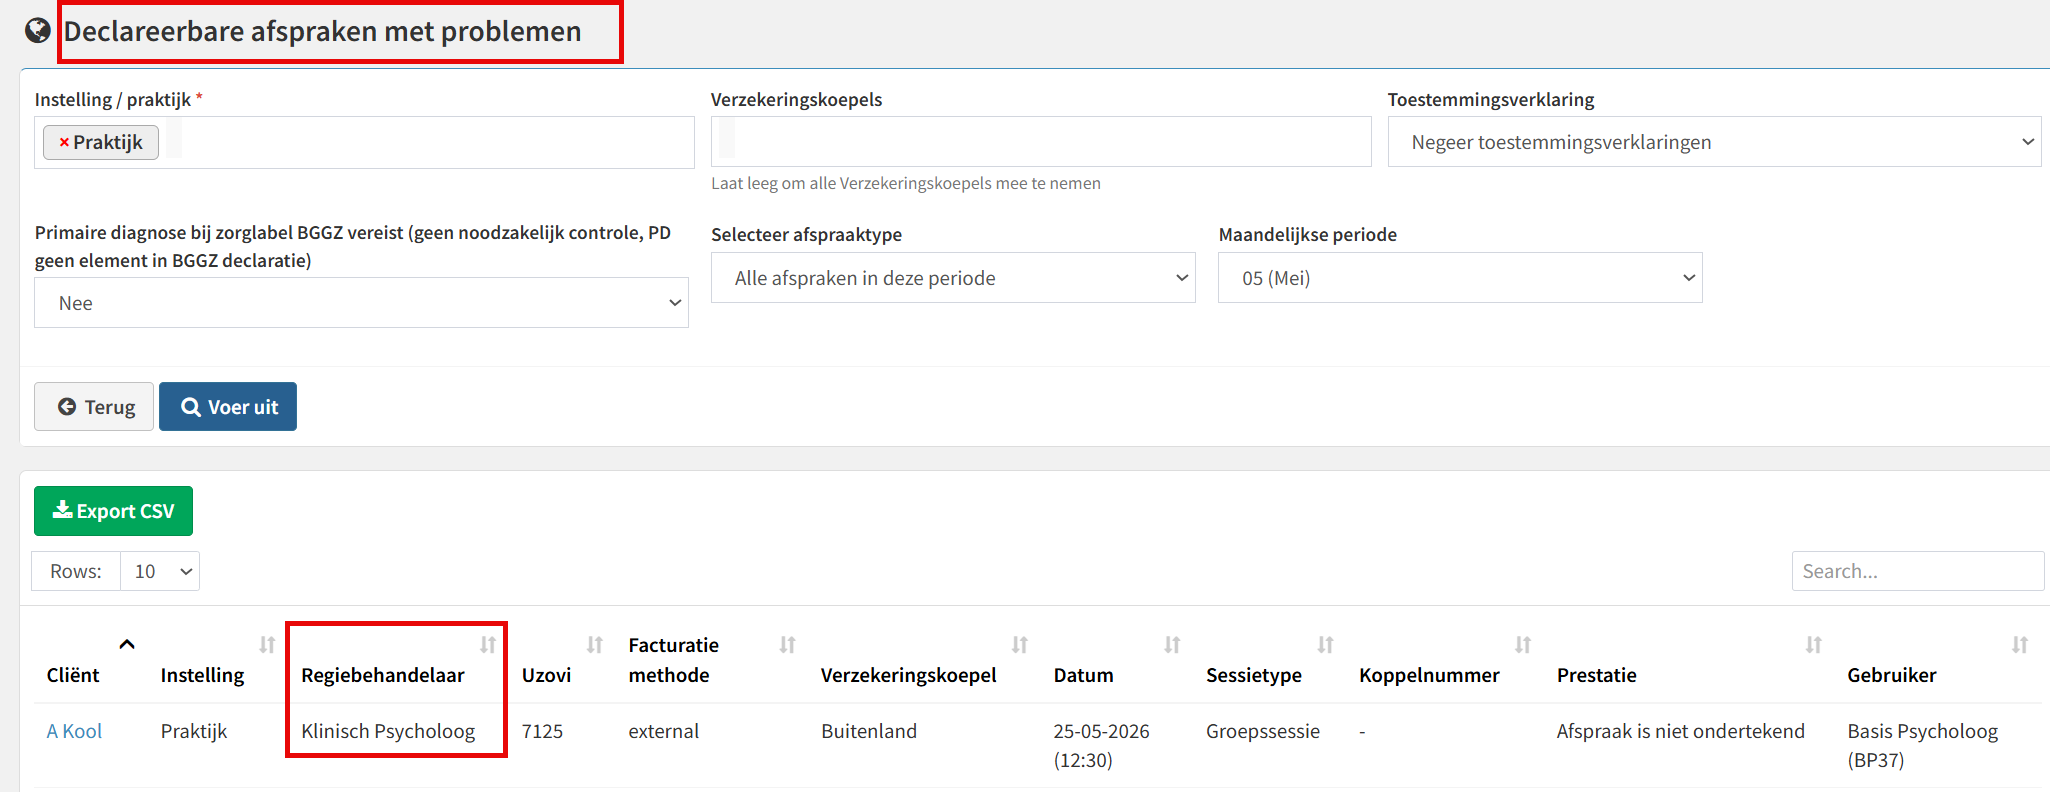
Task: Sort by Uzovi column sort icon
Action: pos(595,645)
